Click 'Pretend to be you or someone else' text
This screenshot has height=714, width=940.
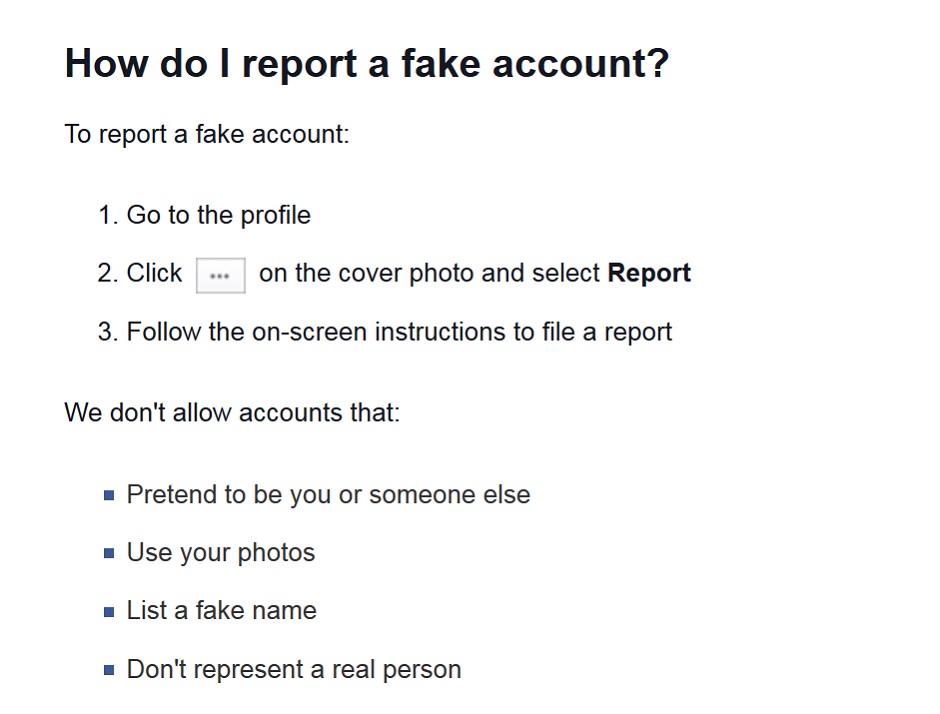click(x=328, y=495)
